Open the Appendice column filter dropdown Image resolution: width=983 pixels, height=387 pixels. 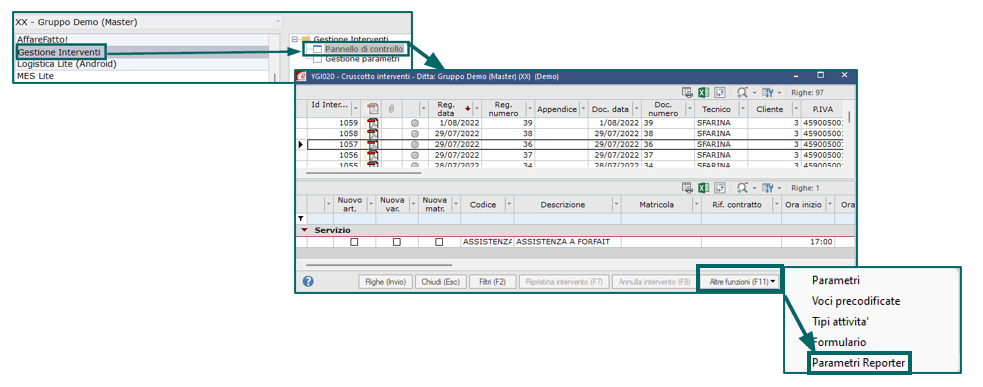tap(584, 109)
